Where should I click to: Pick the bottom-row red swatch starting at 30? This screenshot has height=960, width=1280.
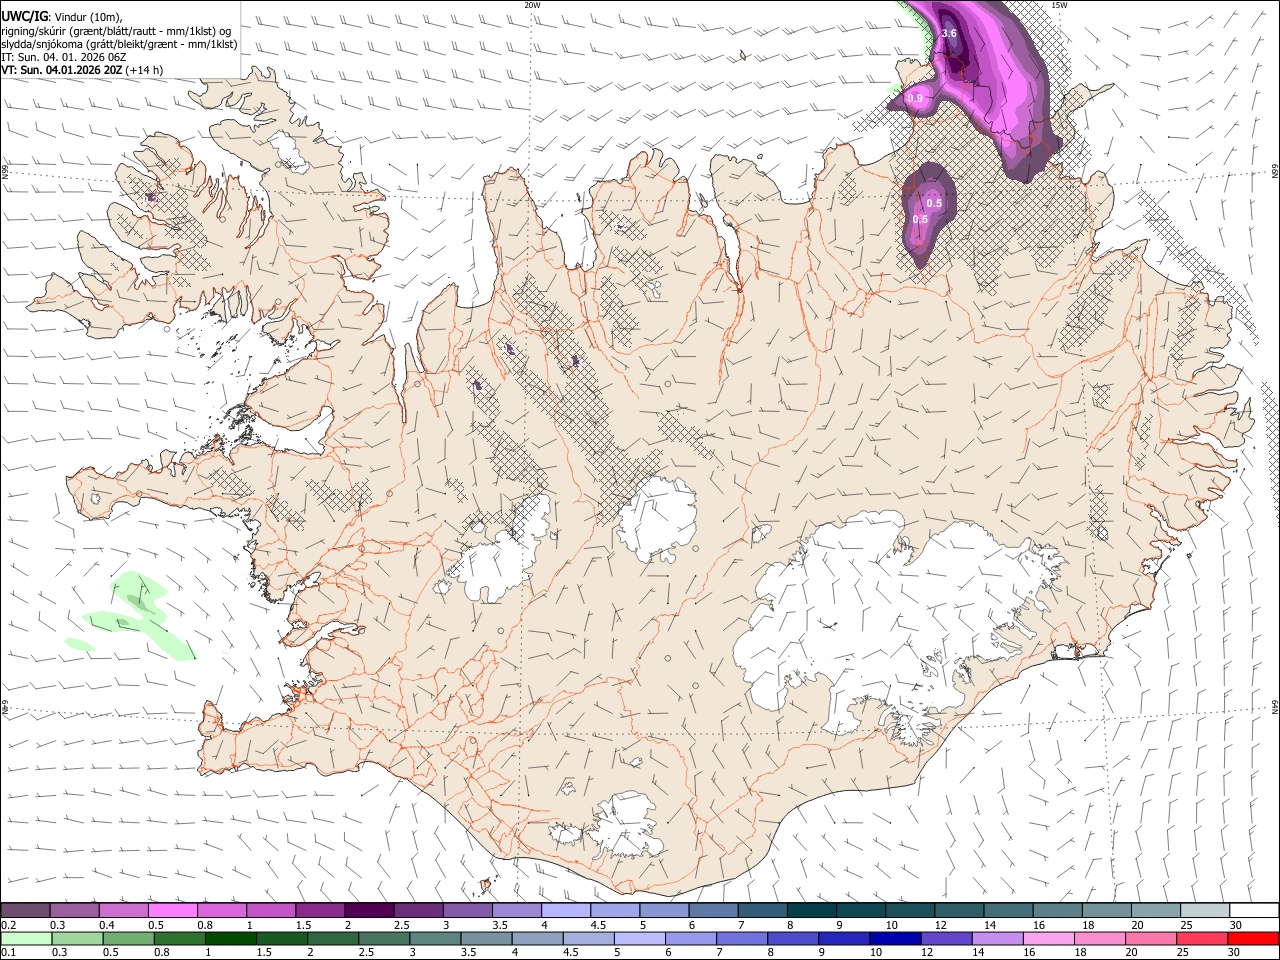1254,938
